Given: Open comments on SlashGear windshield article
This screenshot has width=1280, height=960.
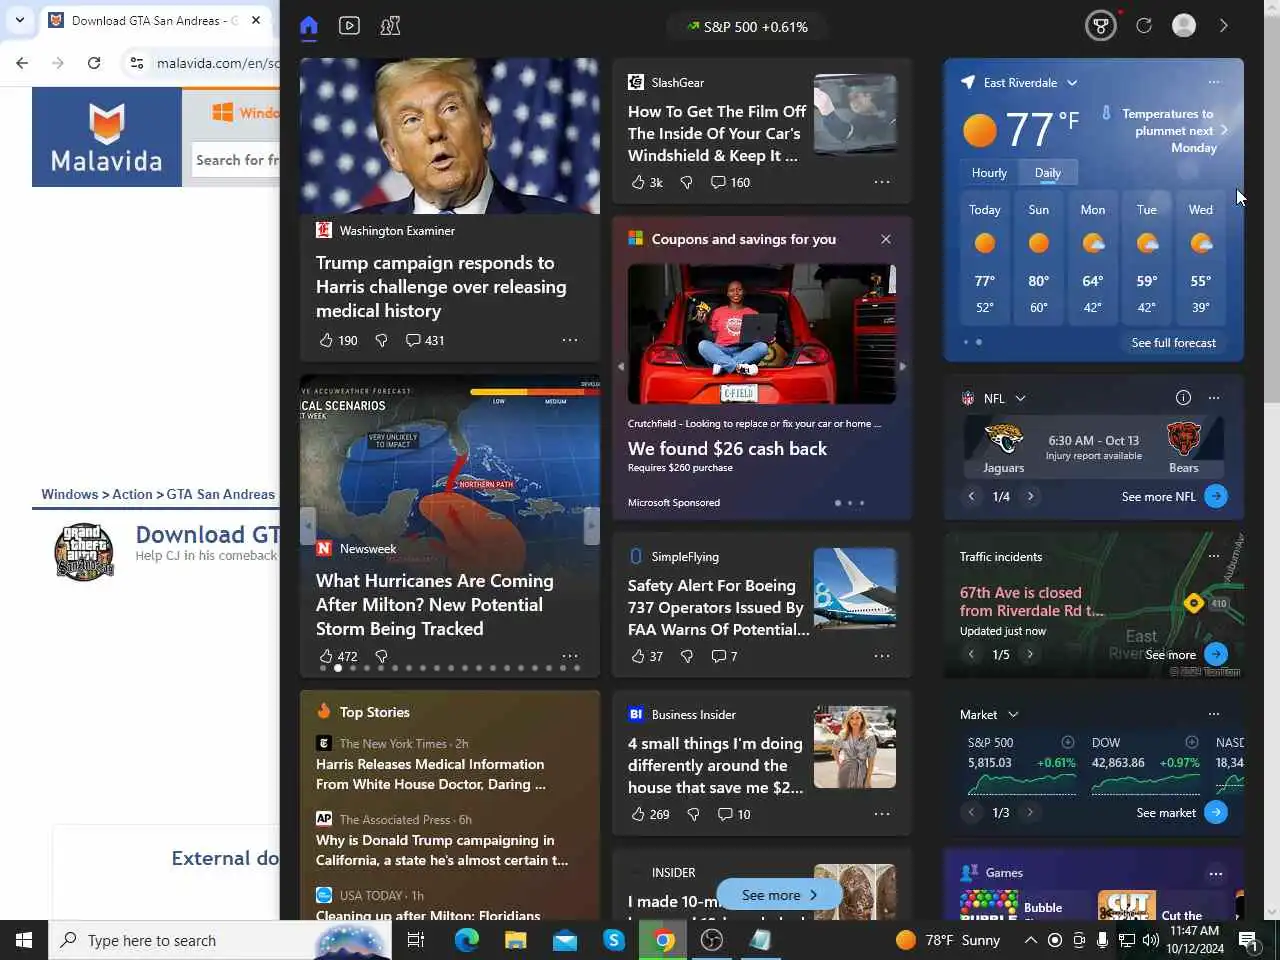Looking at the screenshot, I should coord(730,182).
